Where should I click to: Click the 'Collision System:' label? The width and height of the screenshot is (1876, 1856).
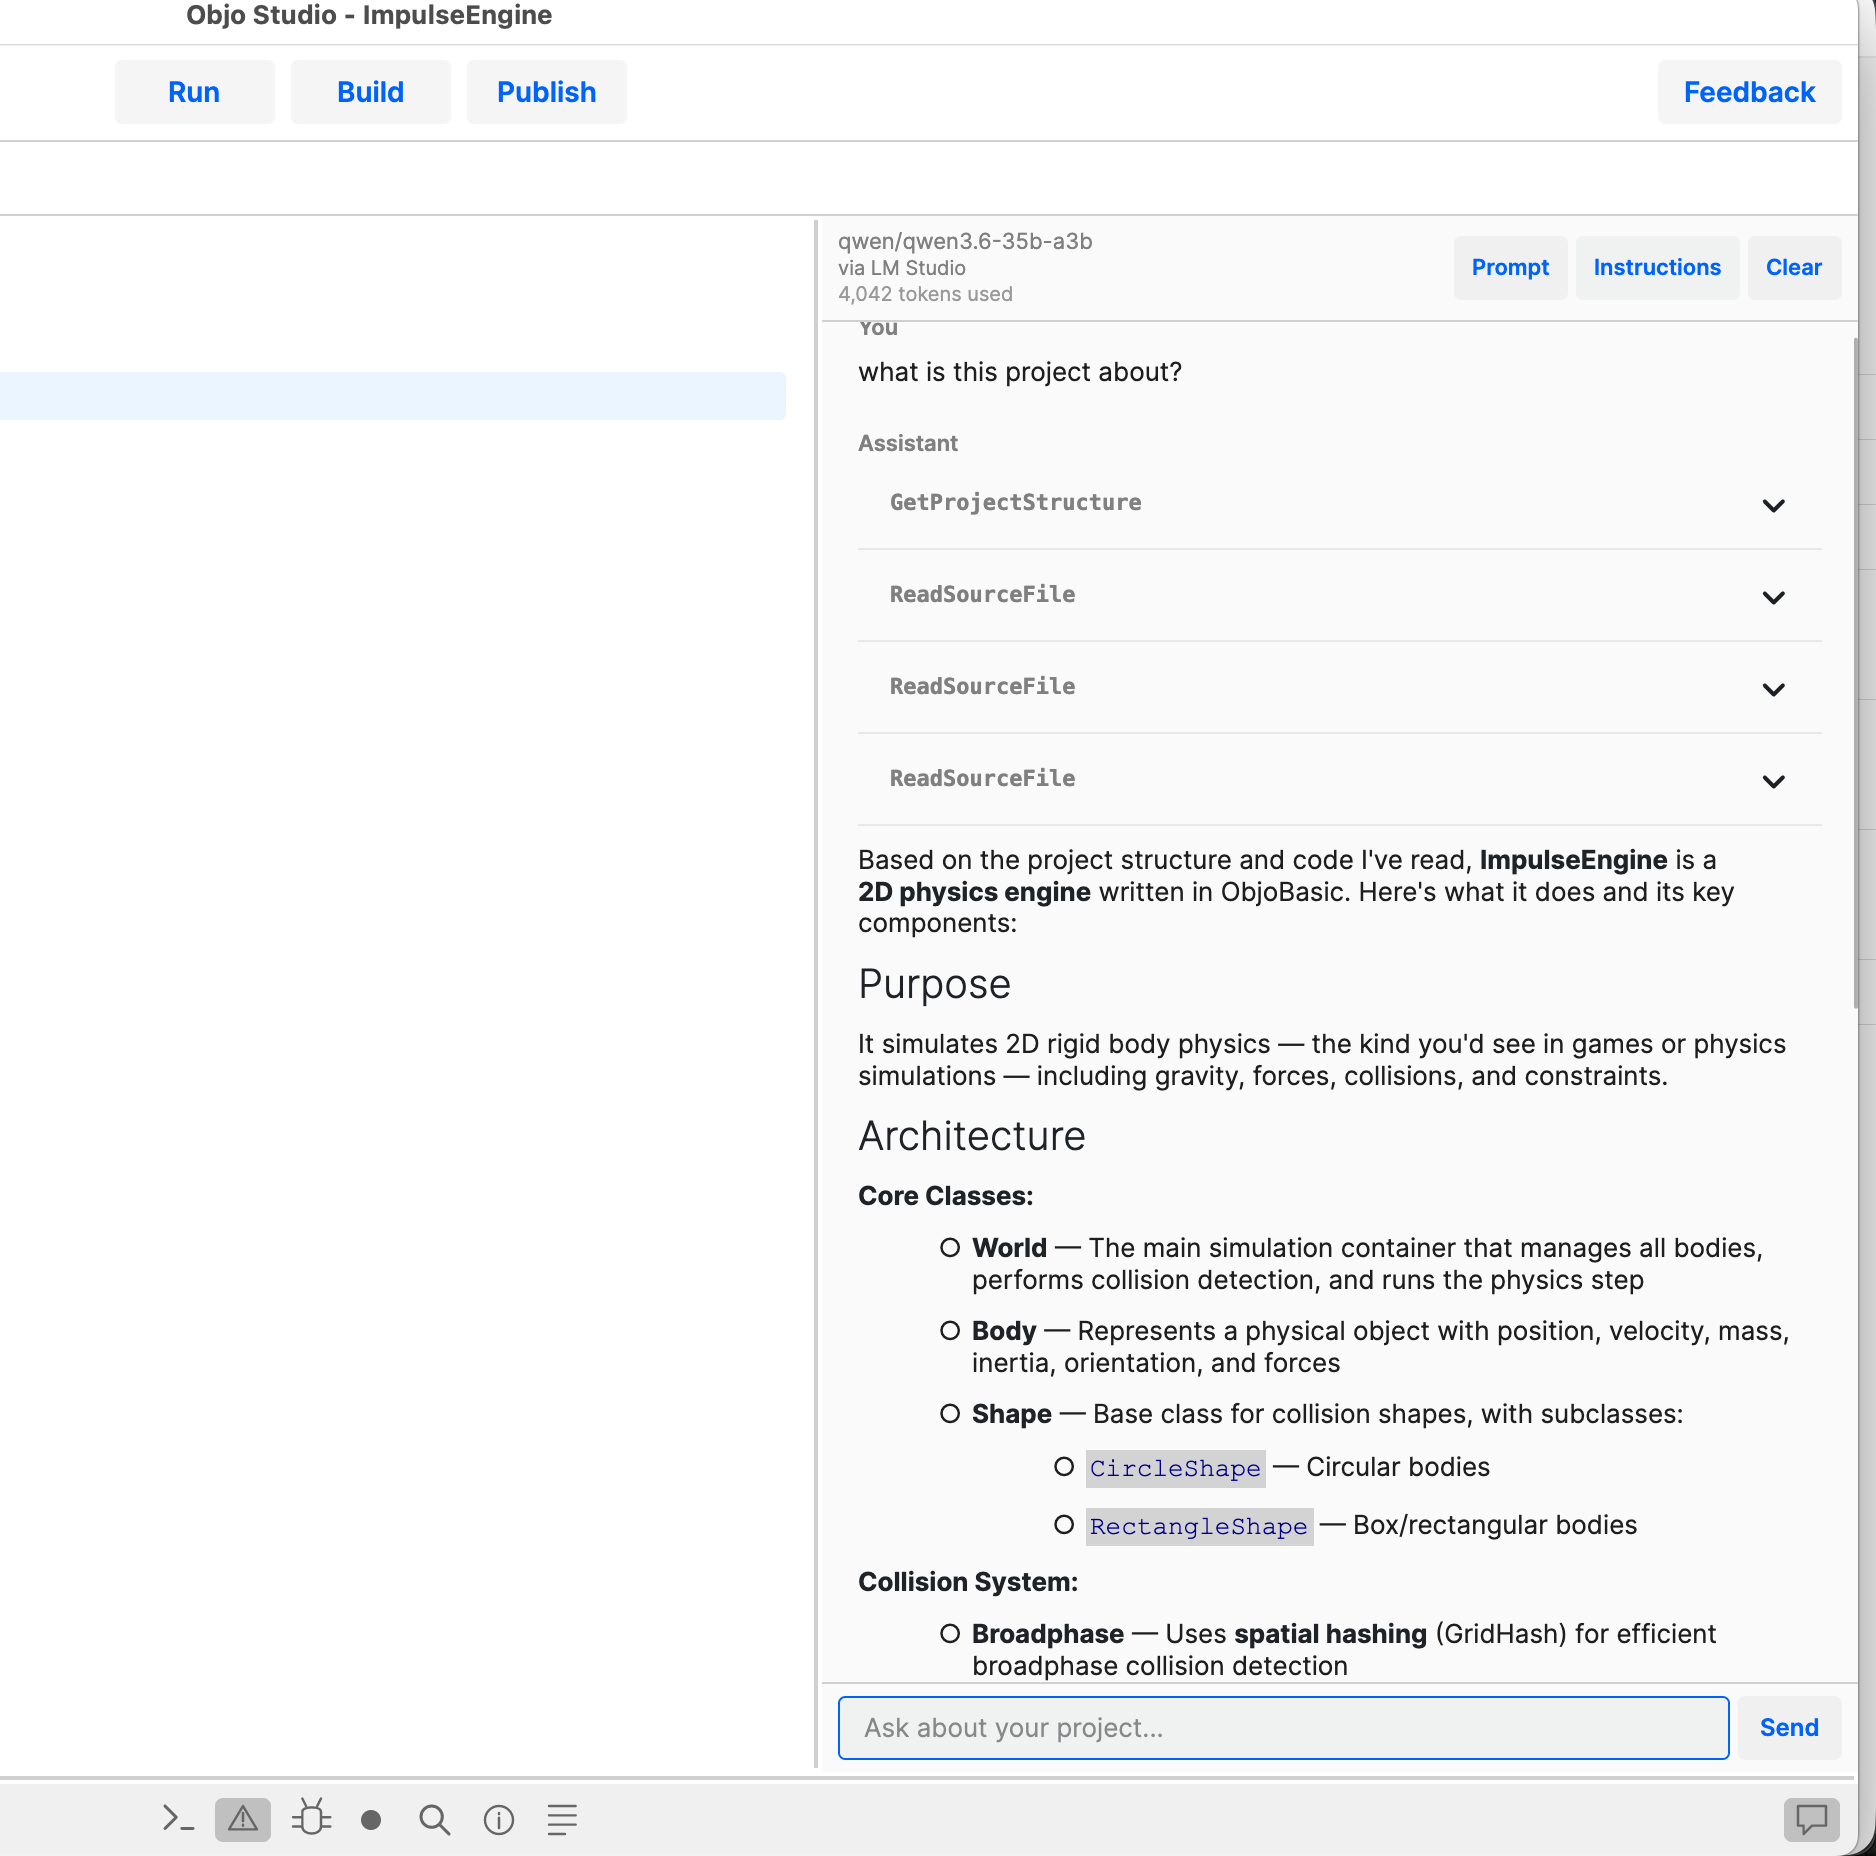pyautogui.click(x=968, y=1582)
